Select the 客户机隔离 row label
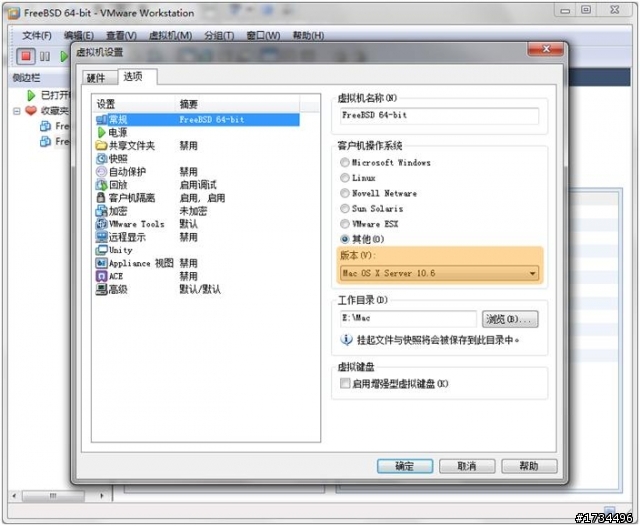Screen dimensions: 640x526 click(132, 198)
